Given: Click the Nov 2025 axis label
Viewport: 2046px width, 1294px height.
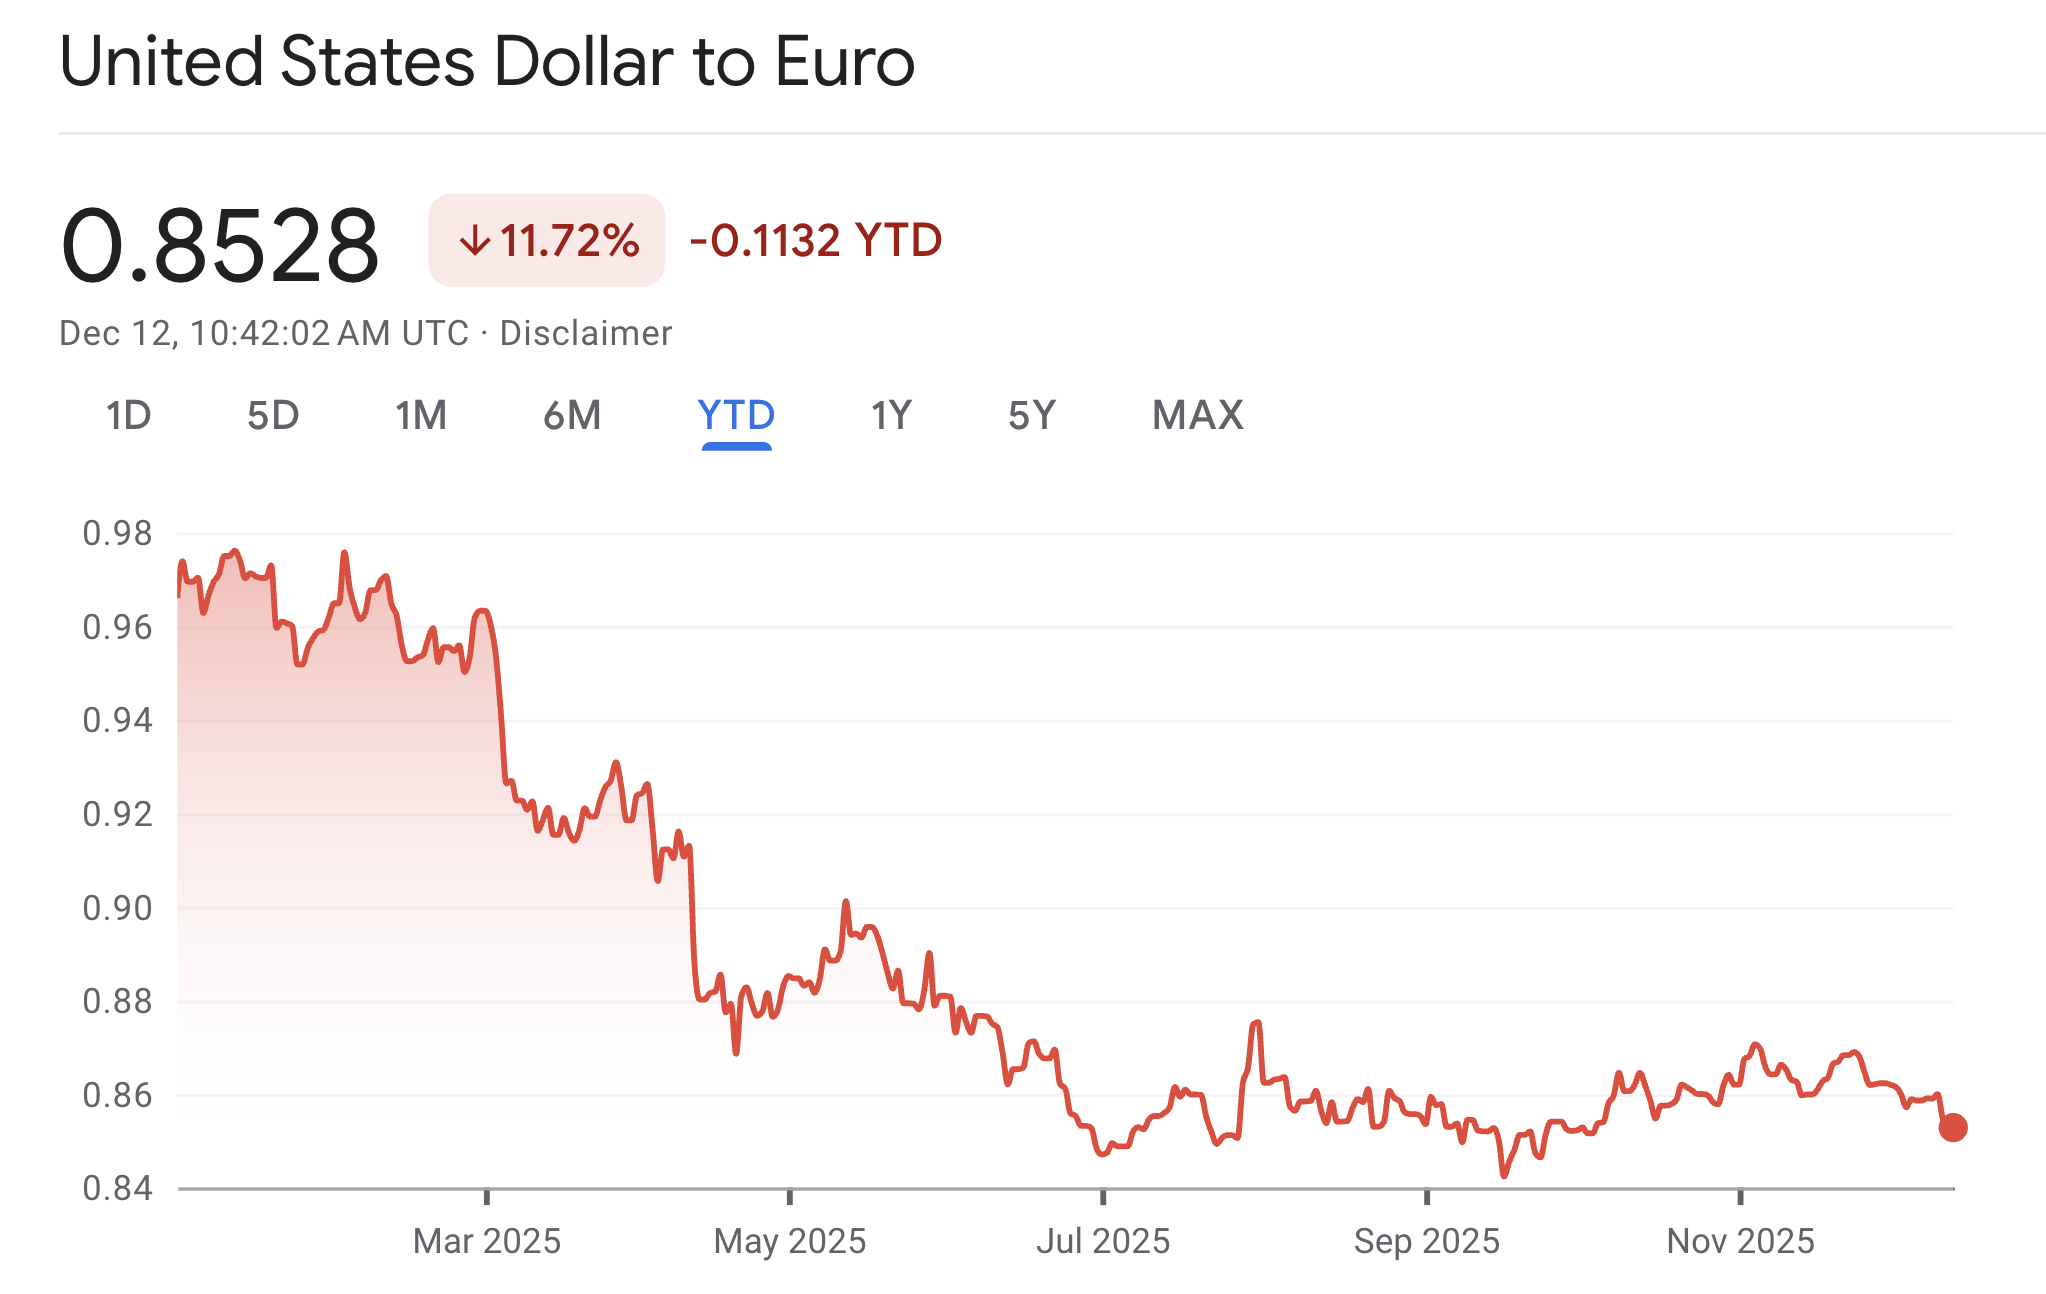Looking at the screenshot, I should pos(1740,1241).
